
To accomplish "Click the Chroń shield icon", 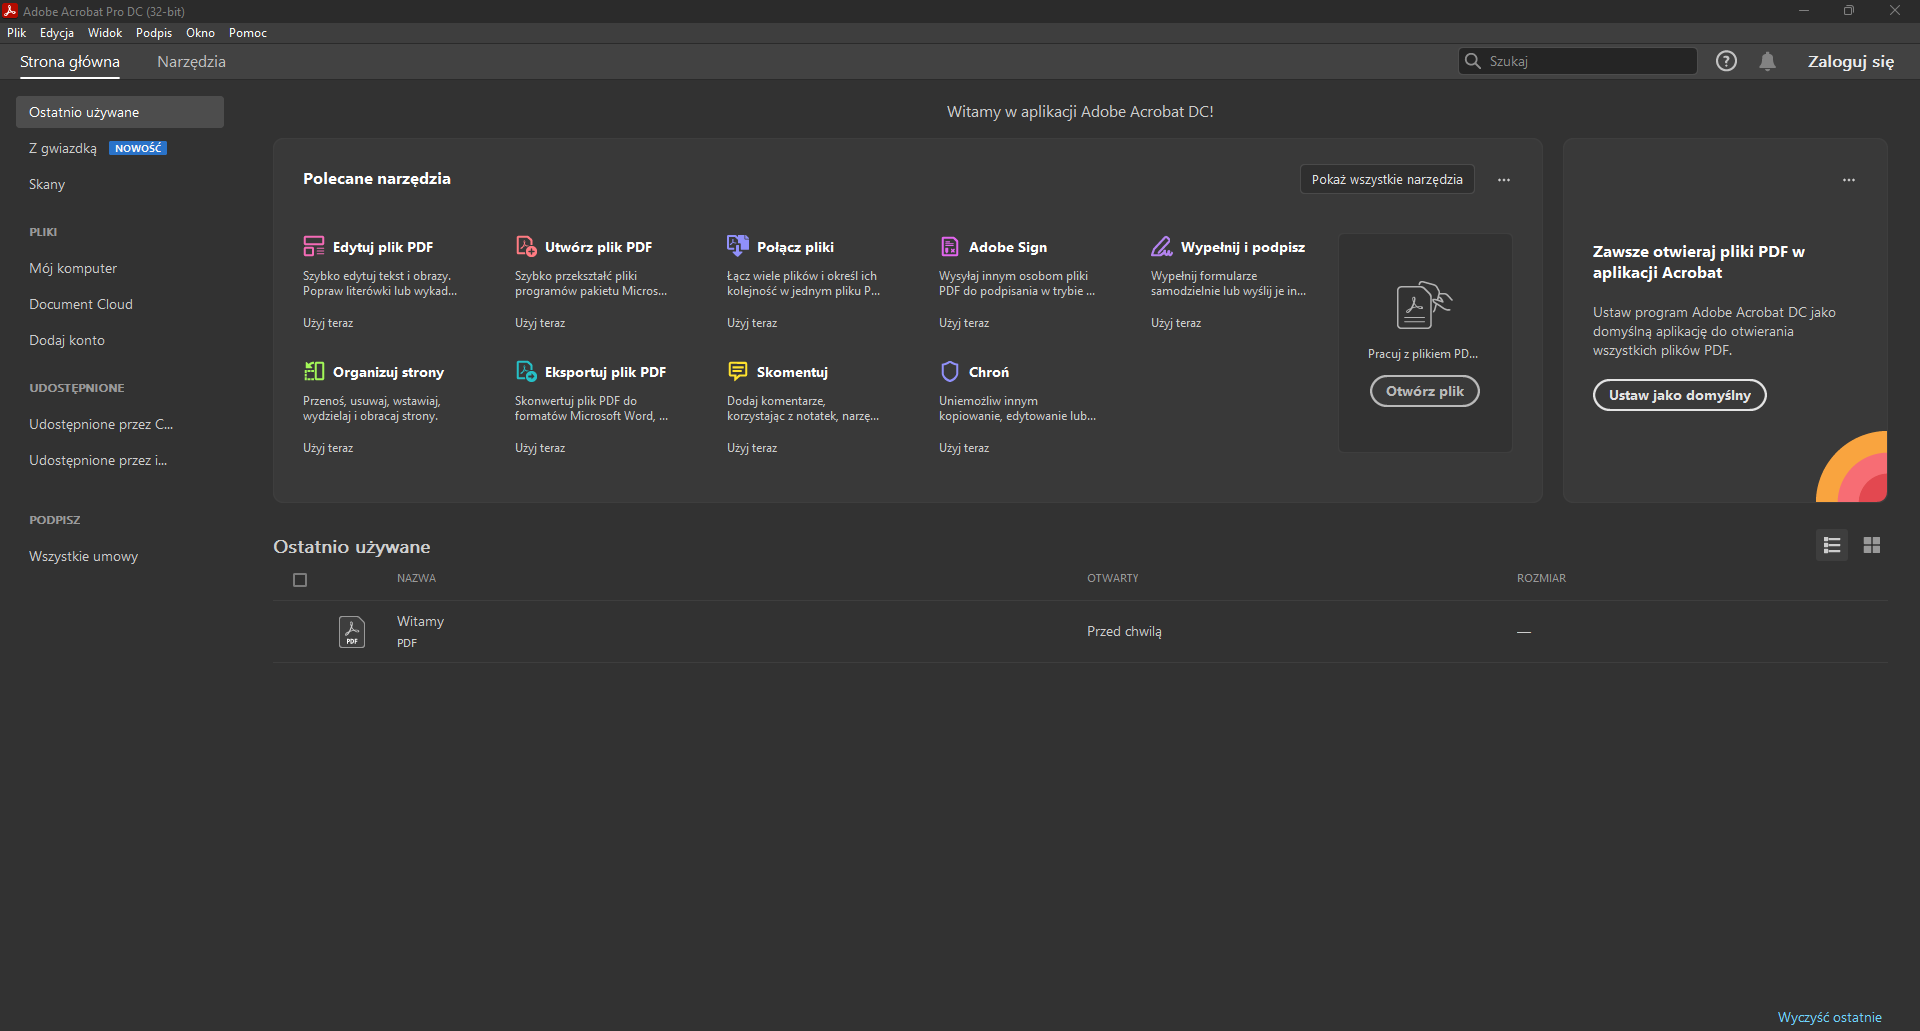I will pyautogui.click(x=950, y=371).
